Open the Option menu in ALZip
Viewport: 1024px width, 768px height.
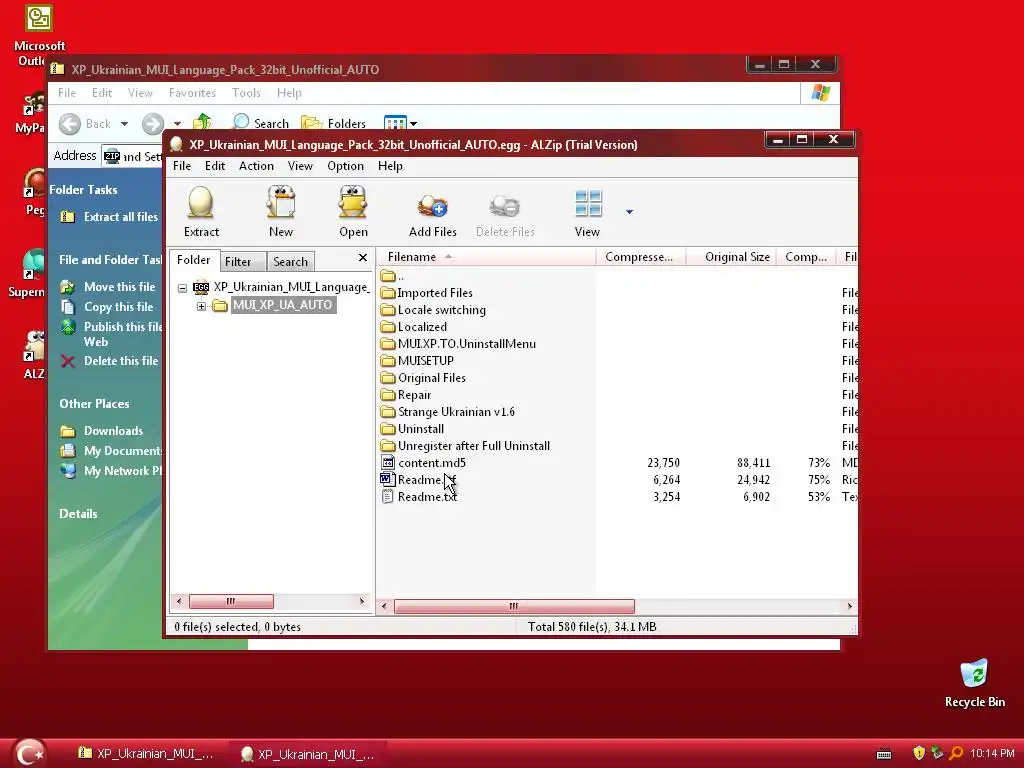(345, 166)
